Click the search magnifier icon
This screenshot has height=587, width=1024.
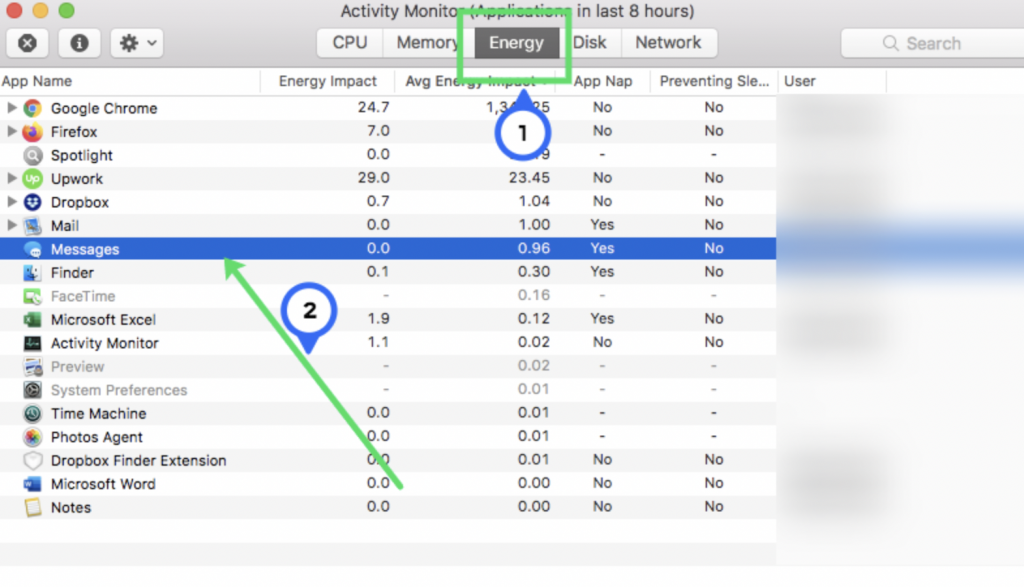(890, 43)
